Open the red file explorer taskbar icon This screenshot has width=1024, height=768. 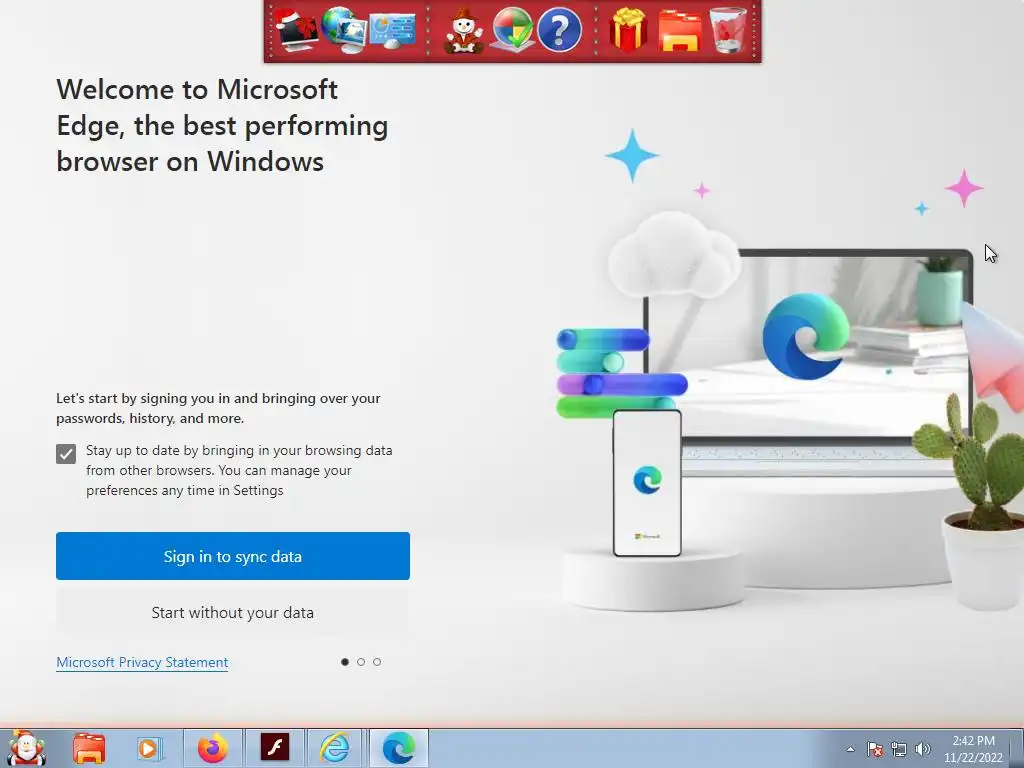(x=89, y=748)
